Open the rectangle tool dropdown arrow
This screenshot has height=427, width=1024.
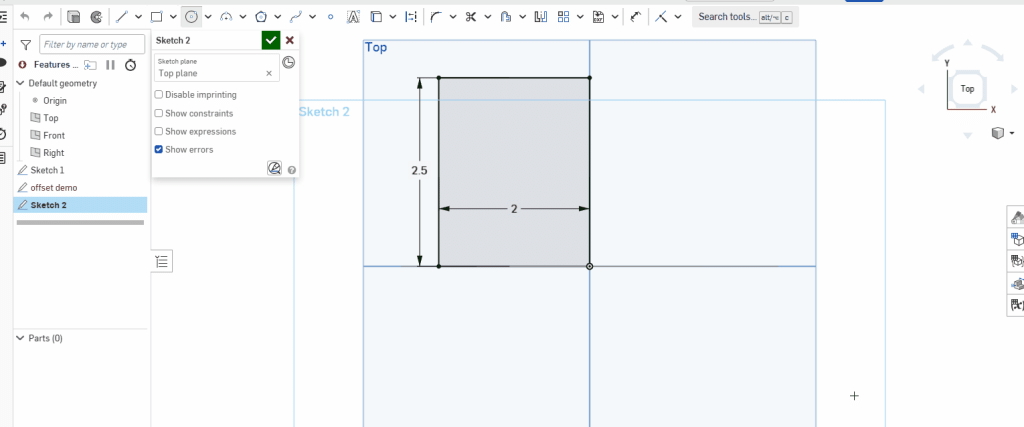(x=173, y=17)
